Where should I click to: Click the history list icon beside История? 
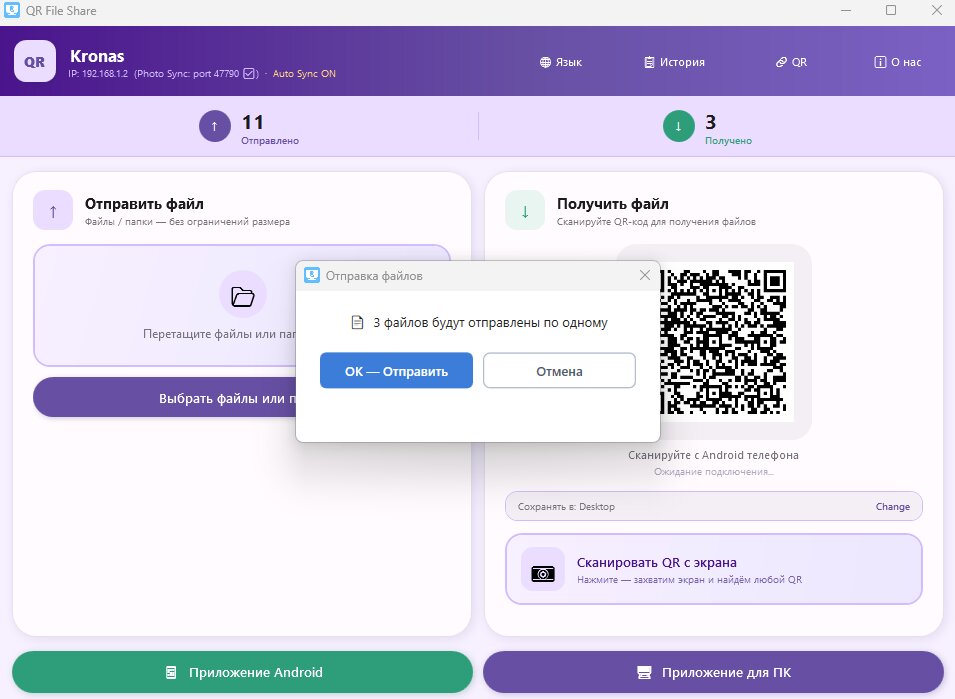(649, 62)
